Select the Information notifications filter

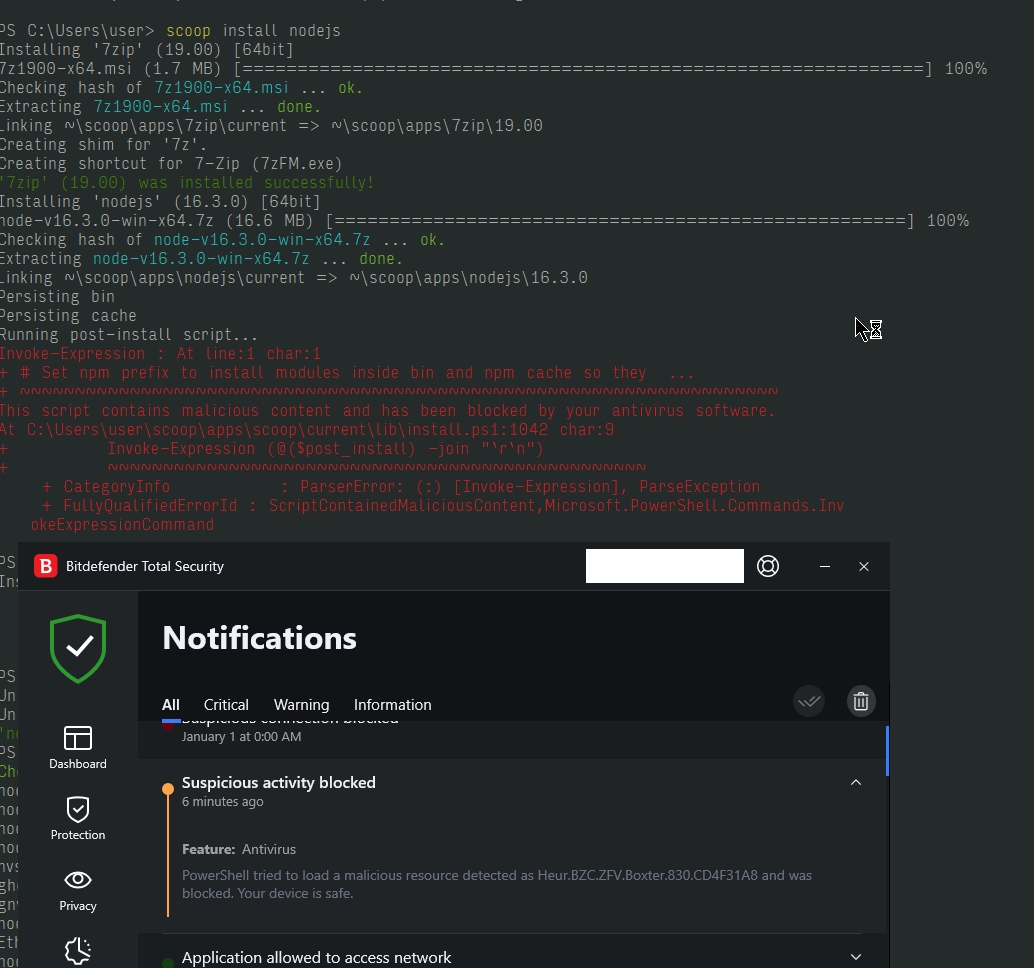pyautogui.click(x=392, y=705)
